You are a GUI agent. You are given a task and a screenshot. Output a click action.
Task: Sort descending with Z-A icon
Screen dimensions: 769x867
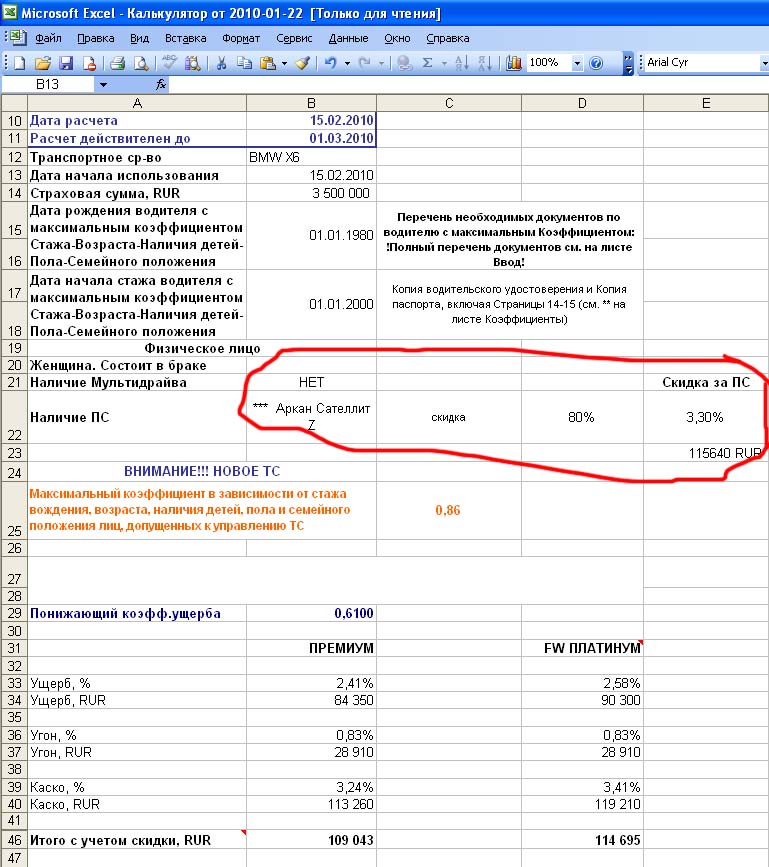[x=485, y=63]
